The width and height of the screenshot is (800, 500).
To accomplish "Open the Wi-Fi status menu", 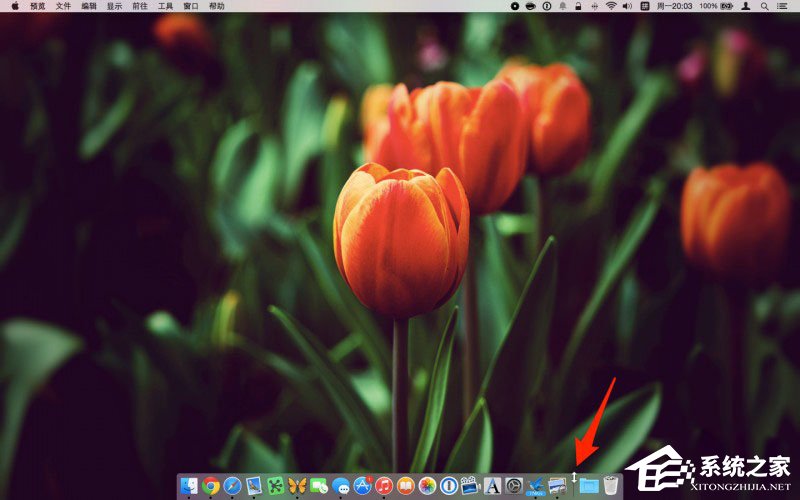I will (x=610, y=6).
